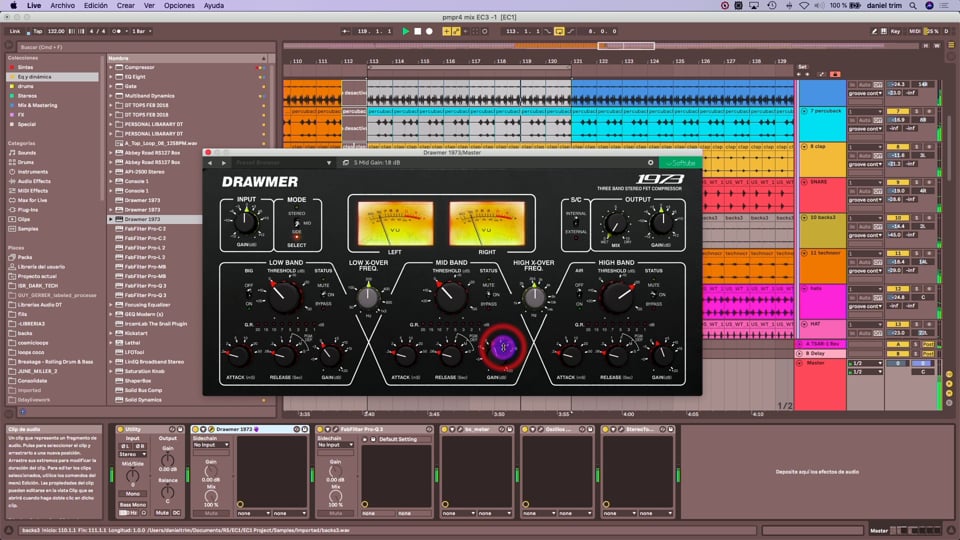Toggle the yellow arrangement loop switch
This screenshot has height=540, width=960.
point(559,31)
